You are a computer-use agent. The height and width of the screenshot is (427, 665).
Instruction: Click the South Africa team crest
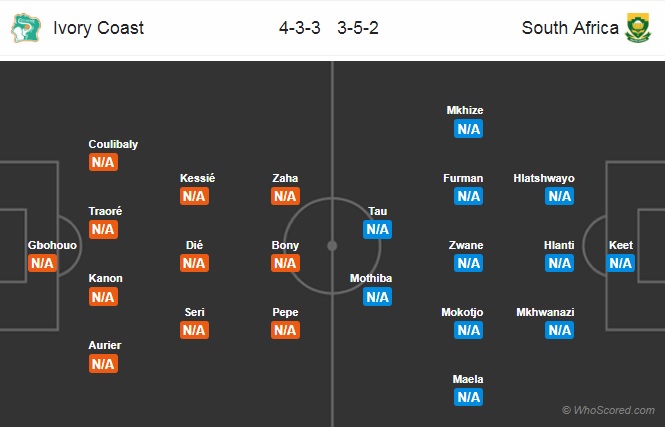click(638, 28)
